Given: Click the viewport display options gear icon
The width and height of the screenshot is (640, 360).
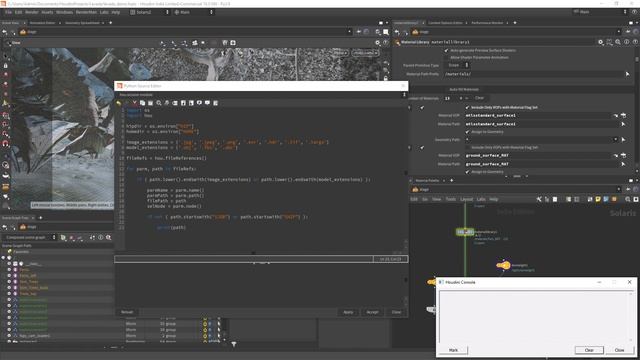Looking at the screenshot, I should point(378,42).
